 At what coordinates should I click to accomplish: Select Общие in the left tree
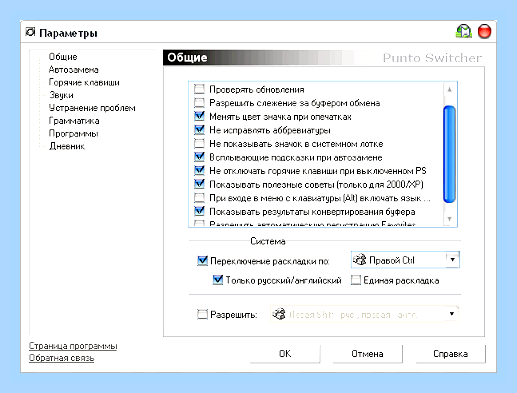pos(63,57)
